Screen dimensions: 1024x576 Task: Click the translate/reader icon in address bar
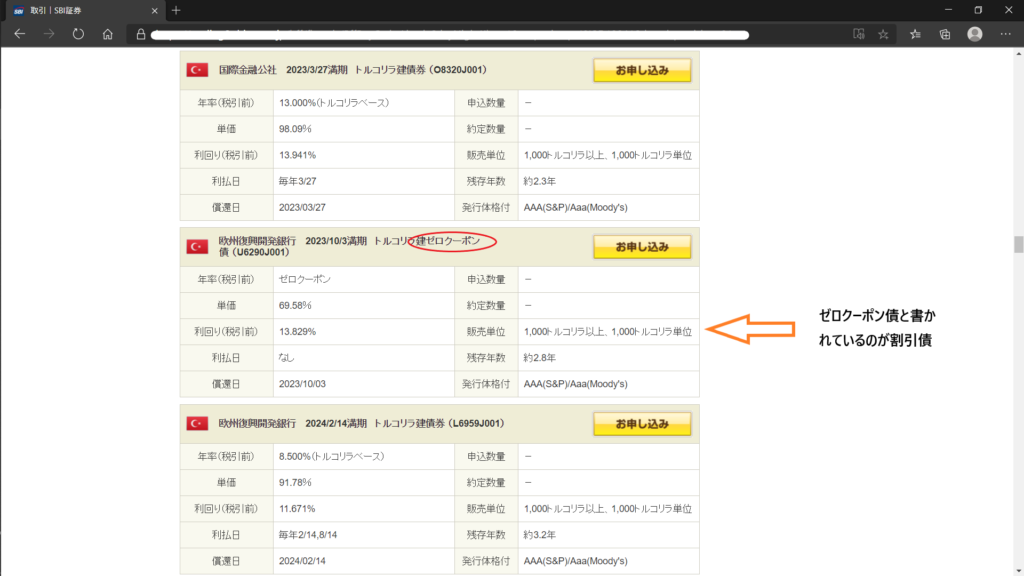pos(857,33)
